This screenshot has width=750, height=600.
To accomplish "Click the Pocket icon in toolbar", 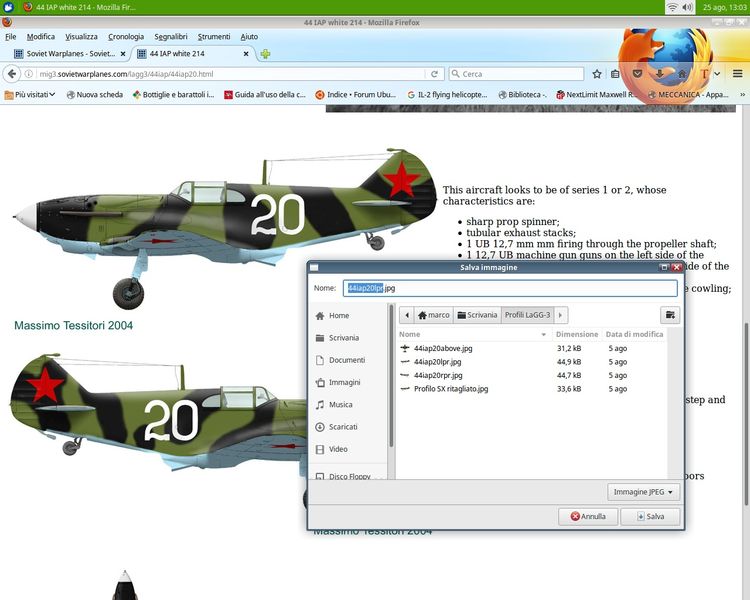I will pyautogui.click(x=637, y=74).
